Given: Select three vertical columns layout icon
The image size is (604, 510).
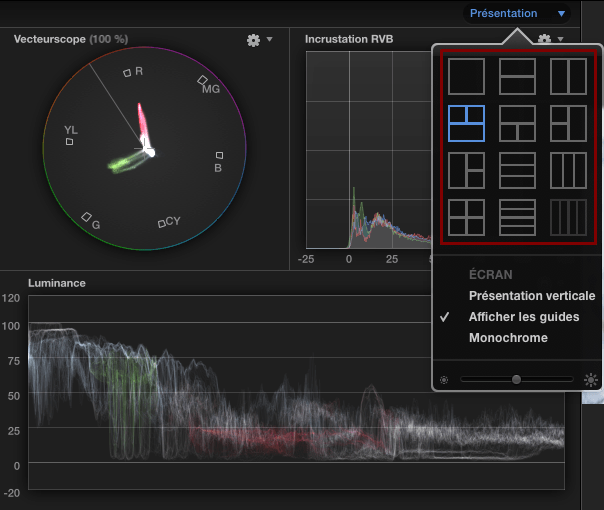Looking at the screenshot, I should click(x=568, y=170).
